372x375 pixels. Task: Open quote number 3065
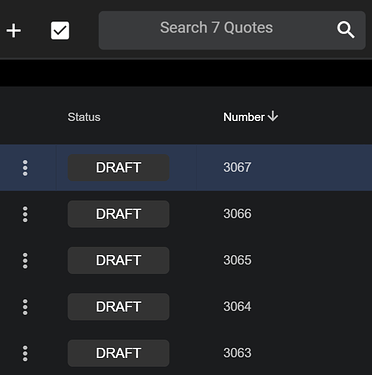pyautogui.click(x=237, y=260)
